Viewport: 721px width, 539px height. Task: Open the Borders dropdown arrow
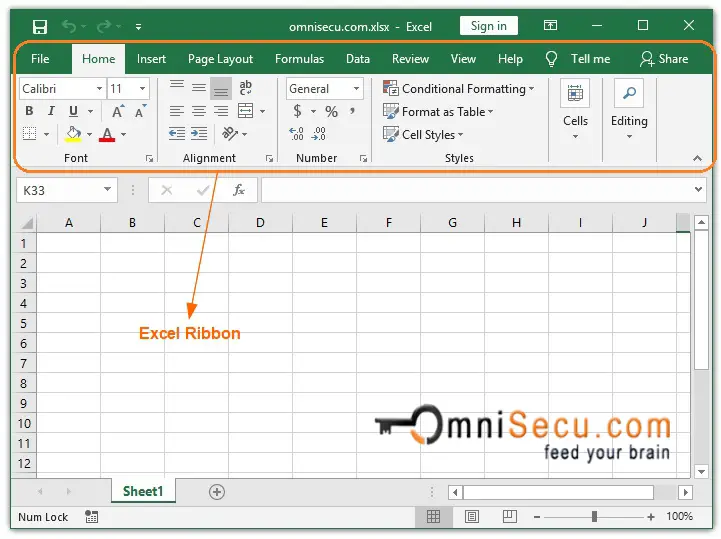pos(46,134)
